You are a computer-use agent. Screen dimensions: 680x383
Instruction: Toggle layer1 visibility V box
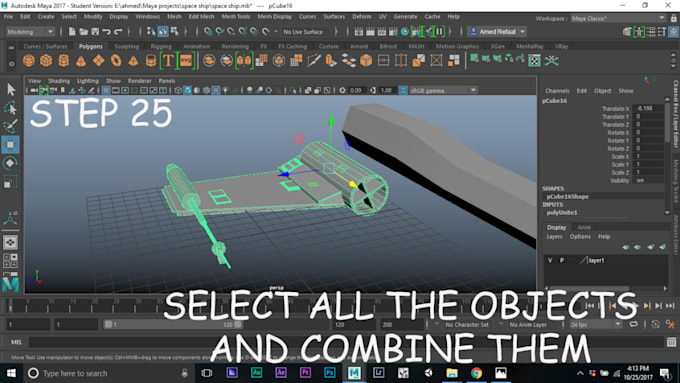coord(550,260)
